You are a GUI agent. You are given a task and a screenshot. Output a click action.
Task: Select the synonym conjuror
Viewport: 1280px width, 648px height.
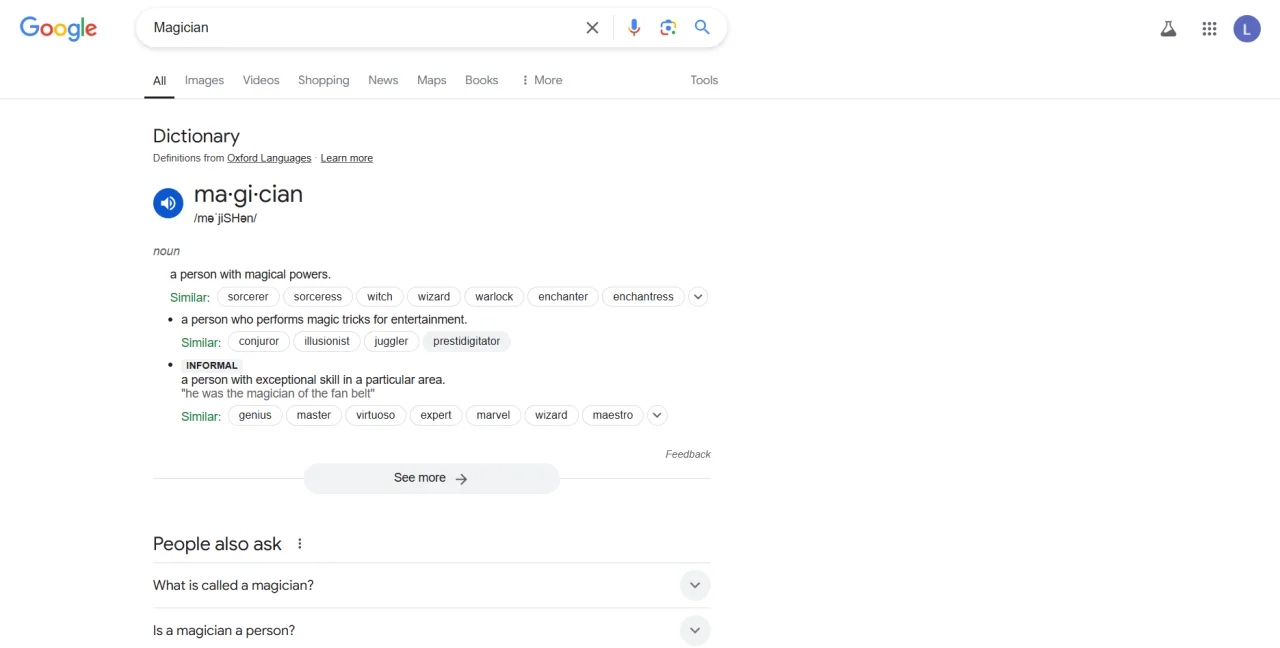click(259, 341)
